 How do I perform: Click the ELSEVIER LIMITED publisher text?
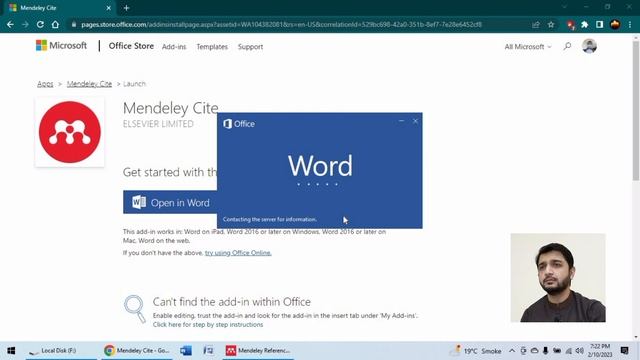pyautogui.click(x=158, y=124)
